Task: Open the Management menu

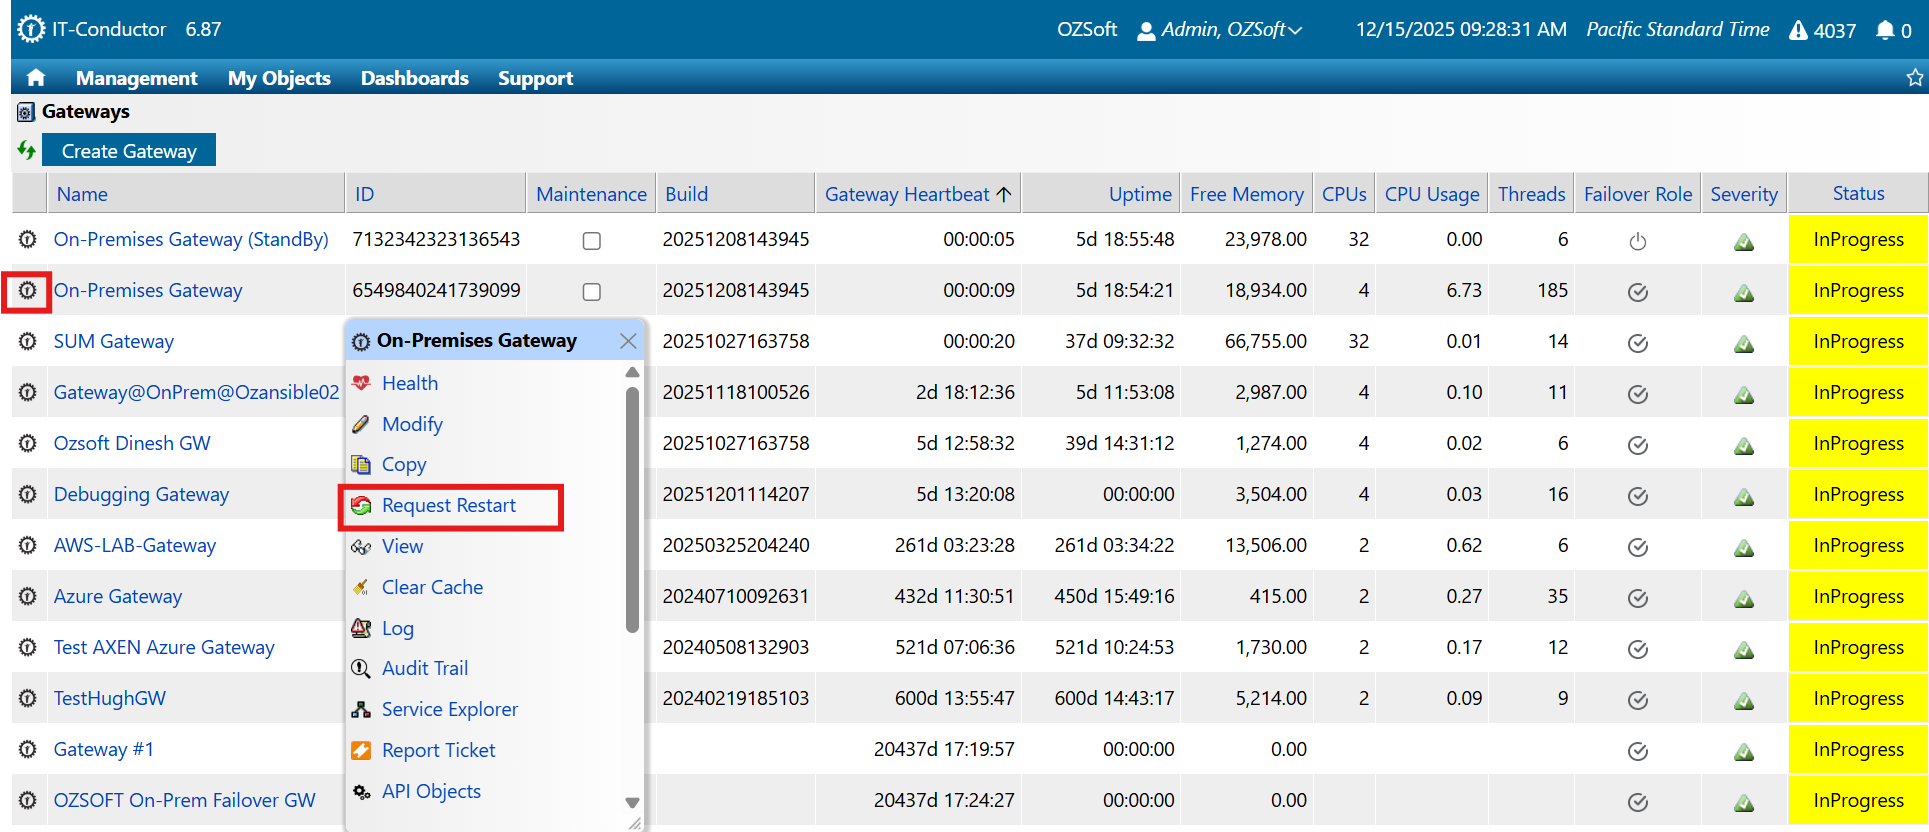Action: click(136, 78)
